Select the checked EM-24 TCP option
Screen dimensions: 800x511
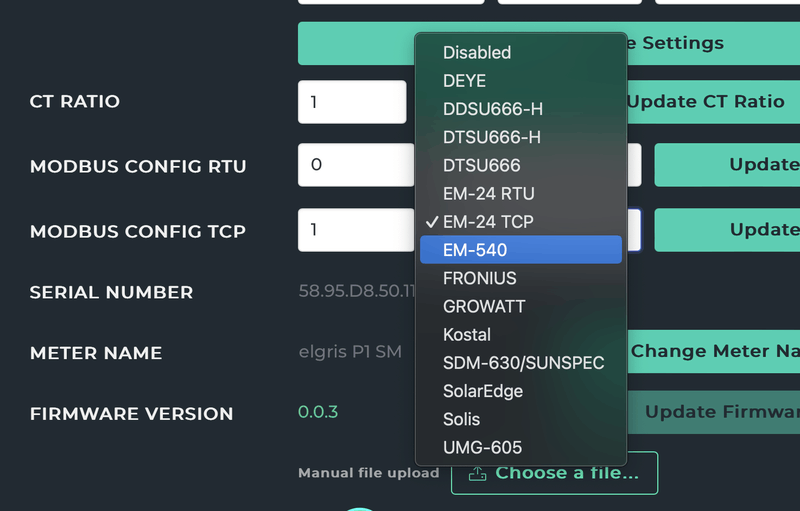tap(488, 221)
